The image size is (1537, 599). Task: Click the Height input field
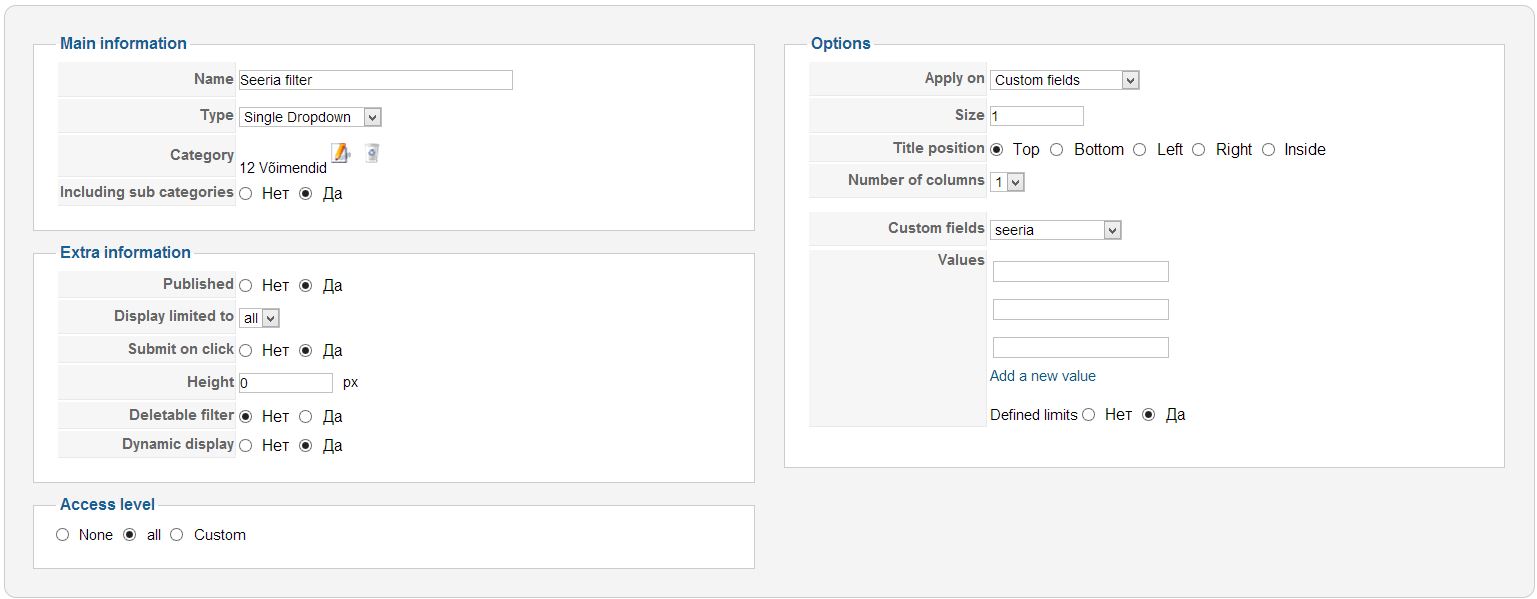click(285, 383)
